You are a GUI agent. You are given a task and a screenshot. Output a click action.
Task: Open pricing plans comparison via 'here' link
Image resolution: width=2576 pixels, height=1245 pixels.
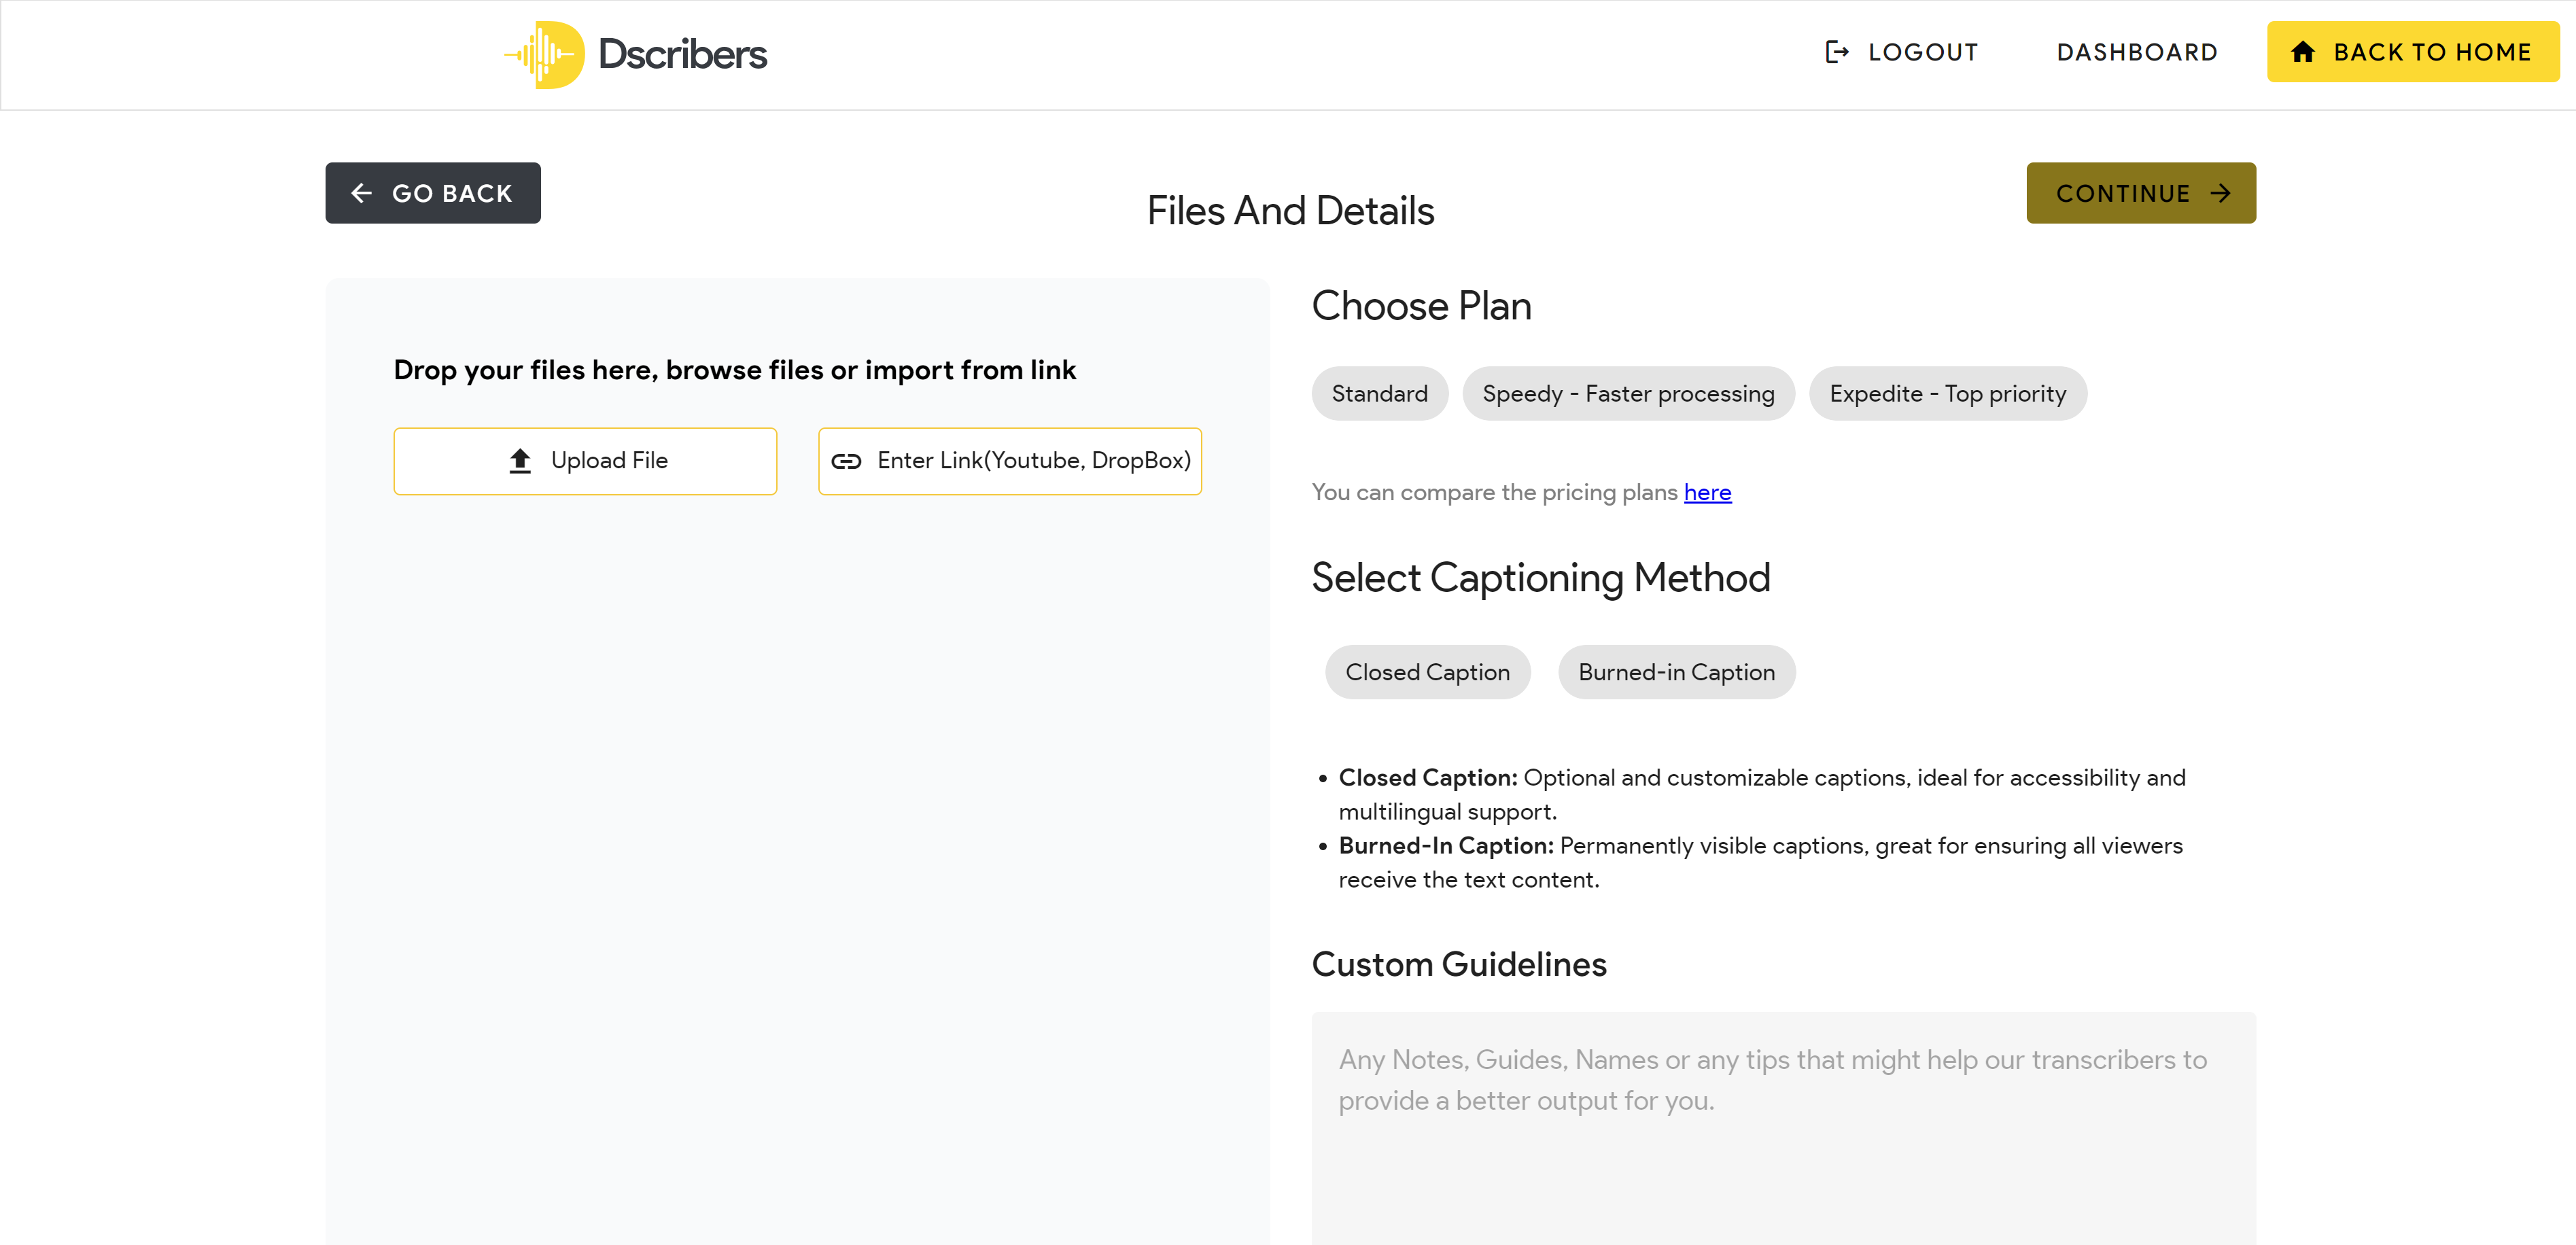[1706, 492]
